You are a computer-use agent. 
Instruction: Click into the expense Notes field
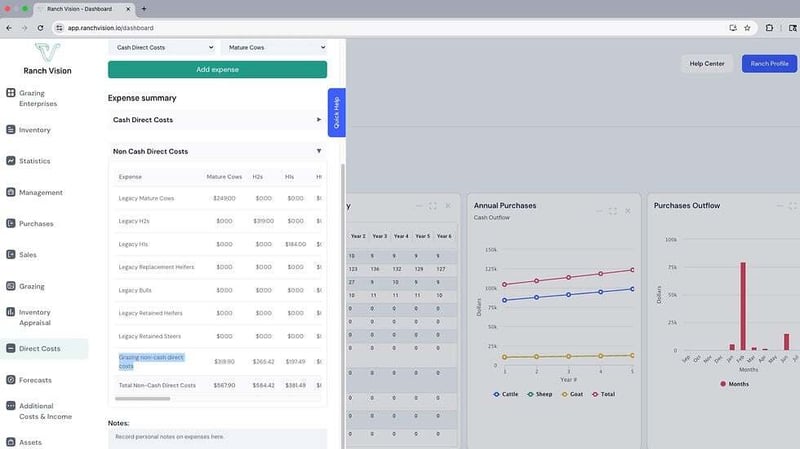pos(217,438)
